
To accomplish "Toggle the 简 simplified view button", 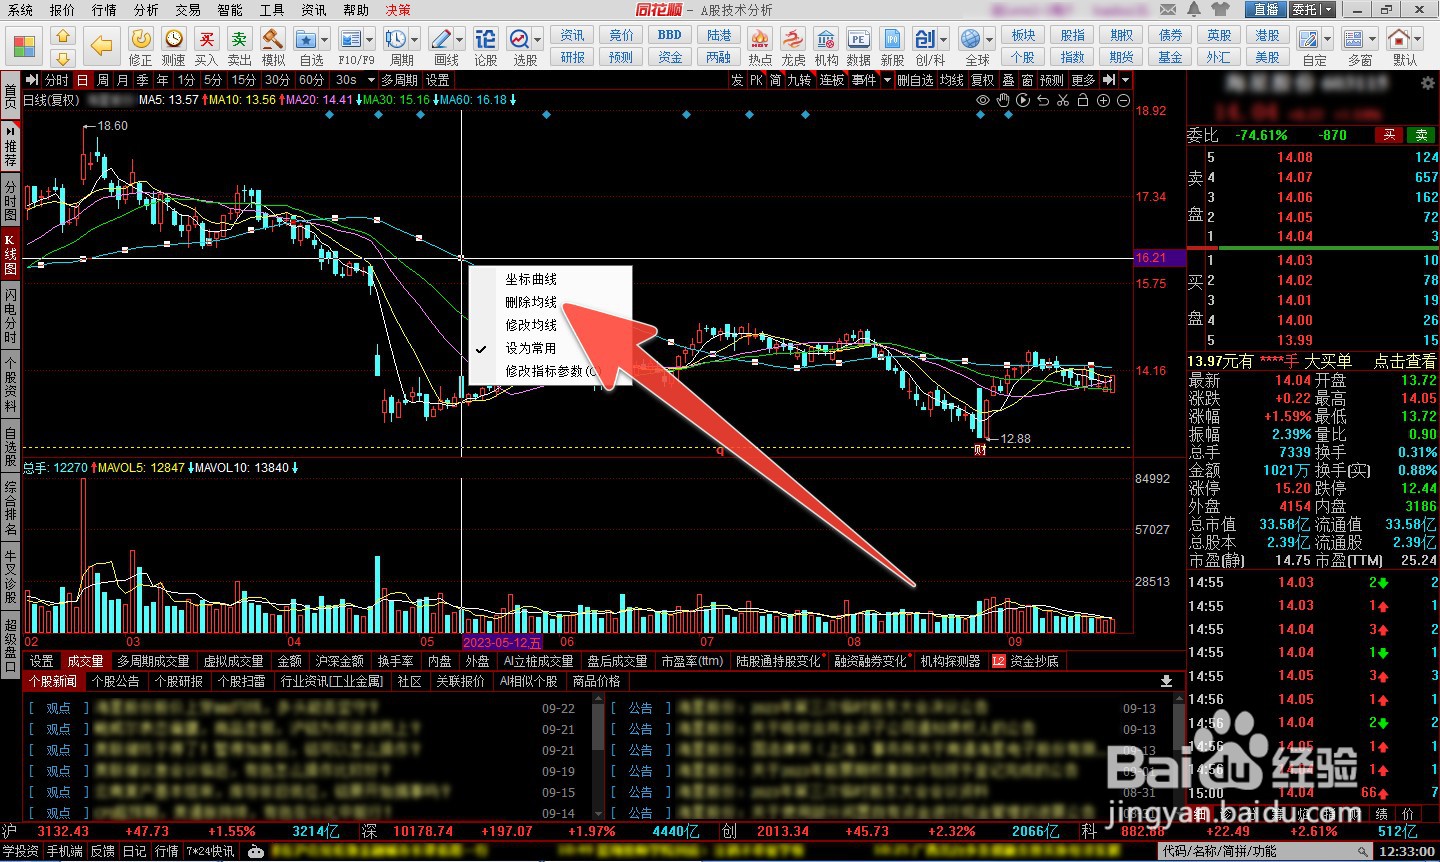I will tap(775, 80).
